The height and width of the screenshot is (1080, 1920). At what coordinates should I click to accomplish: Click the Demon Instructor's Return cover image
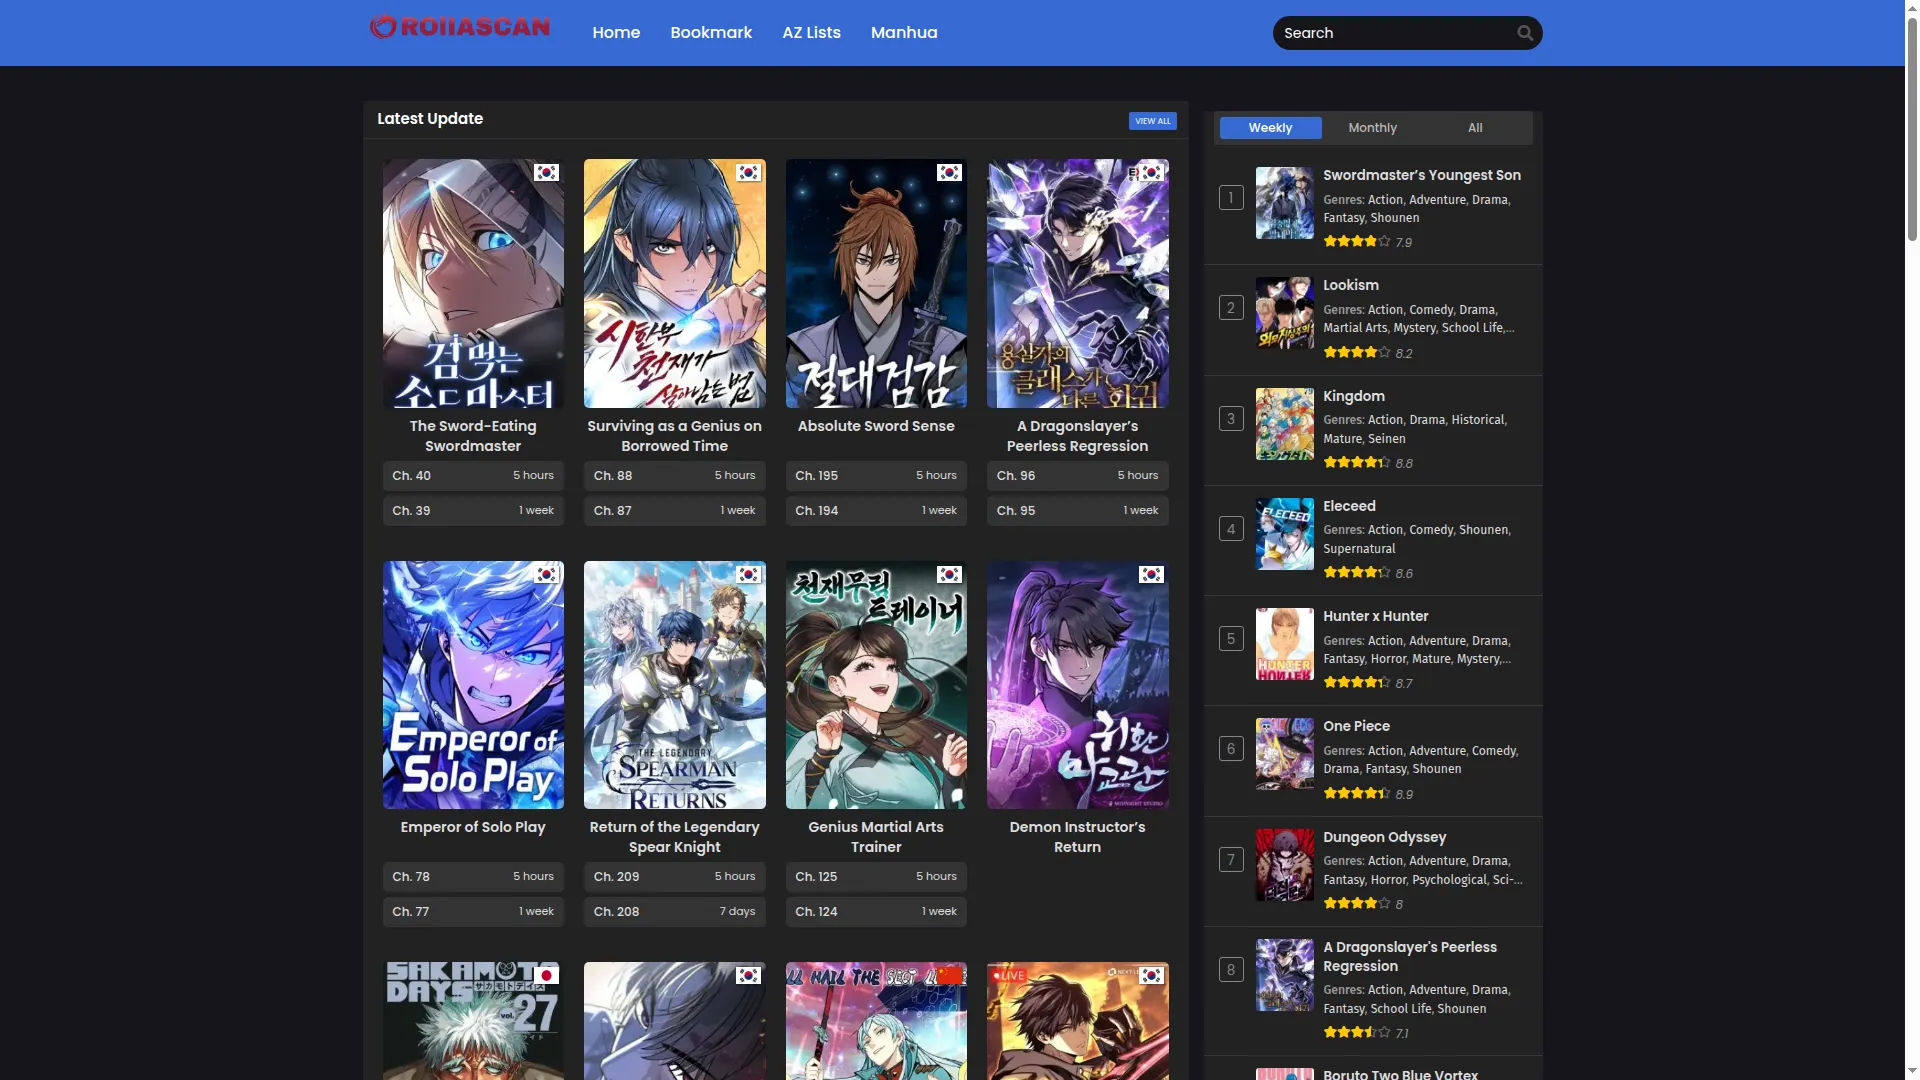click(x=1078, y=685)
